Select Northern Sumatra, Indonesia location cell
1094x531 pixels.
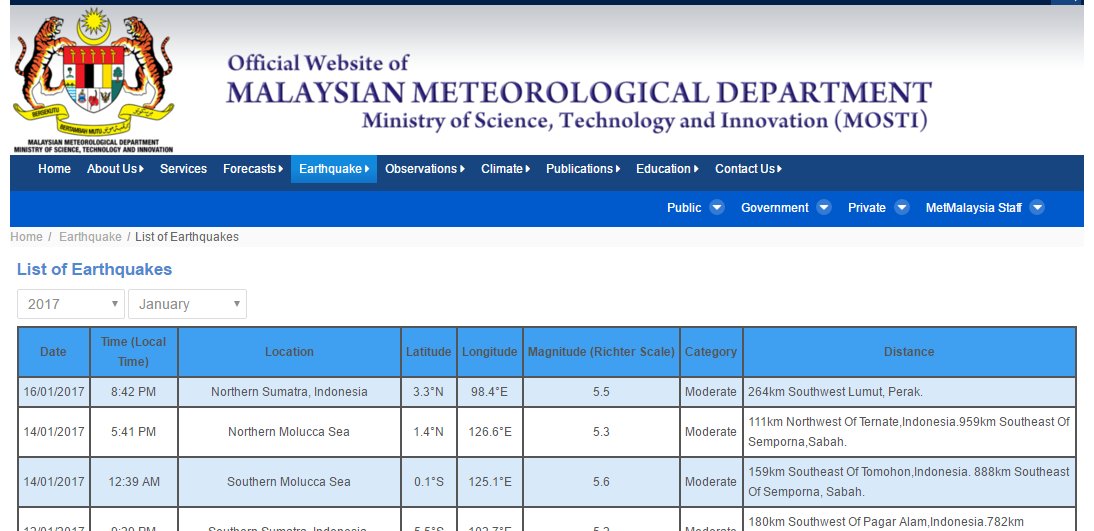(290, 392)
